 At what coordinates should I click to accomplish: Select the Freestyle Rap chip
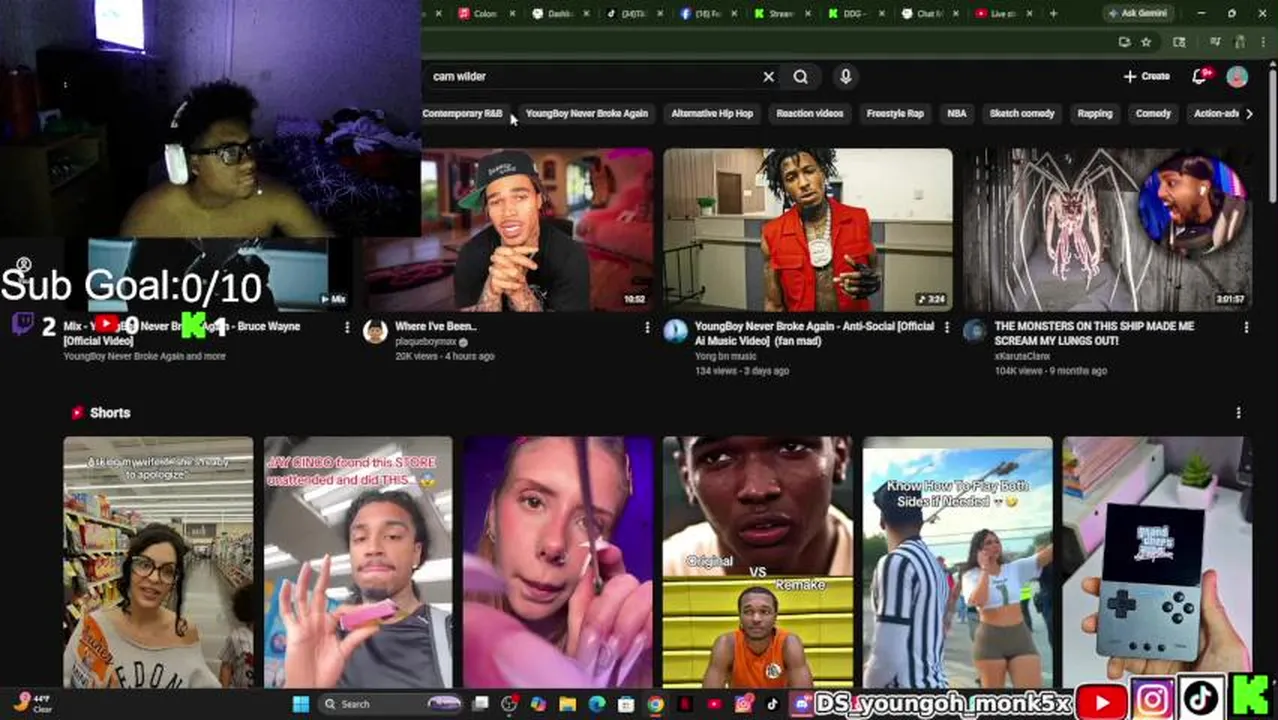(x=895, y=114)
